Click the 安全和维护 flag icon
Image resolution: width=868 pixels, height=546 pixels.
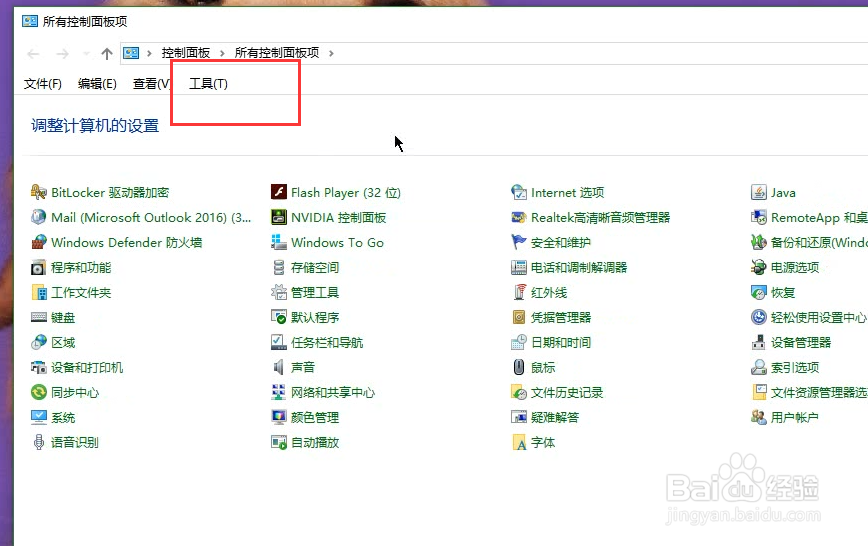coord(519,242)
